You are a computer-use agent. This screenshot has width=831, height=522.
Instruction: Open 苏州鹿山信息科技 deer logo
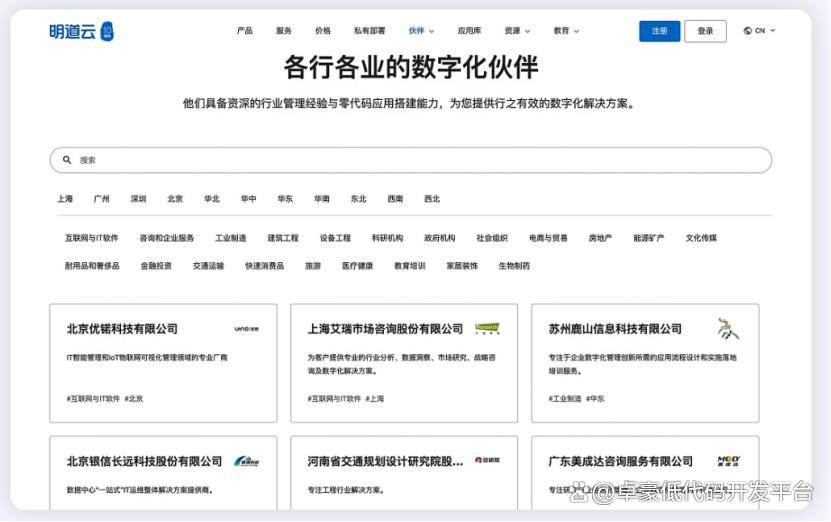tap(728, 329)
